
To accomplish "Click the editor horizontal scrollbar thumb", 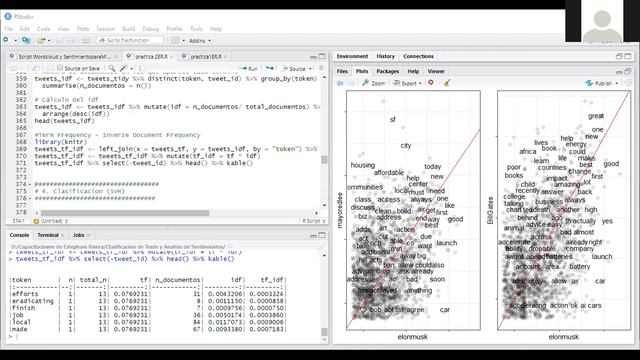I will point(125,213).
